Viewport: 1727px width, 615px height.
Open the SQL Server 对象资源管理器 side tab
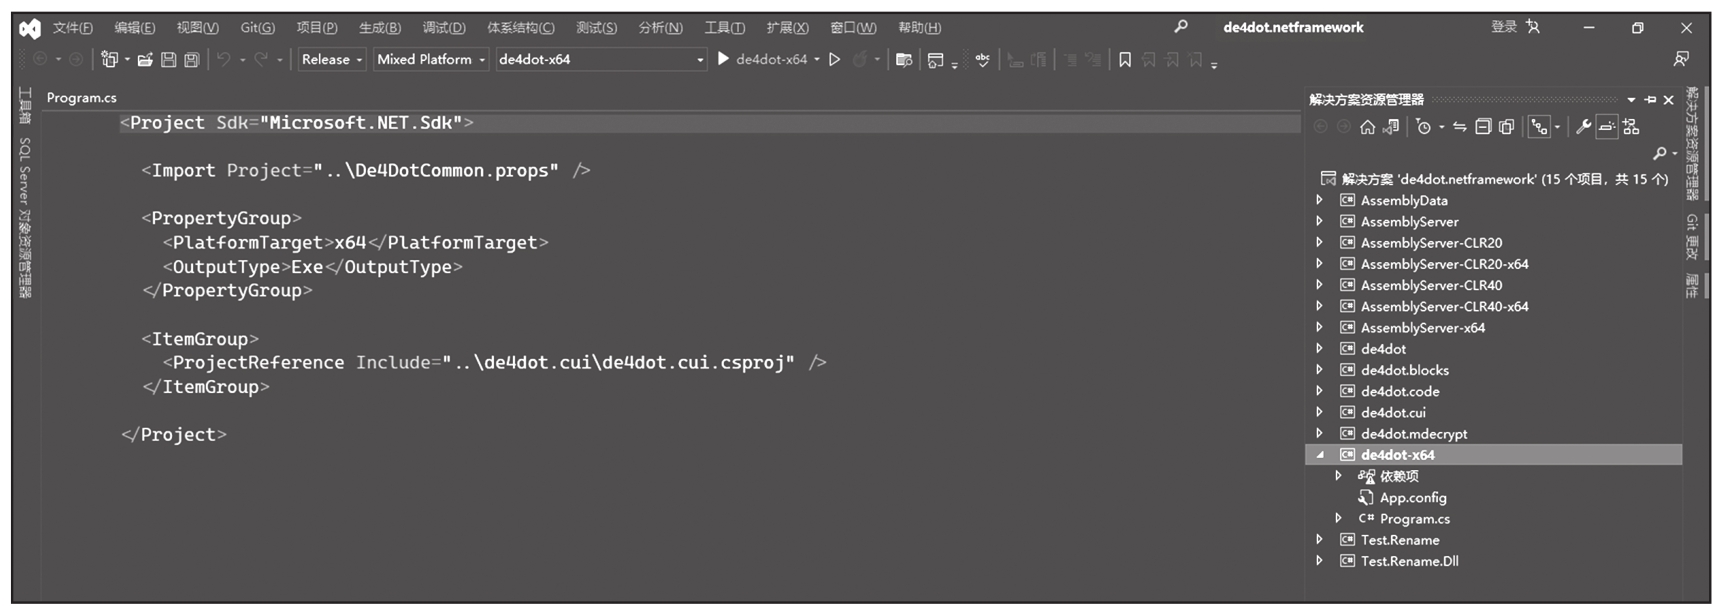(x=25, y=217)
